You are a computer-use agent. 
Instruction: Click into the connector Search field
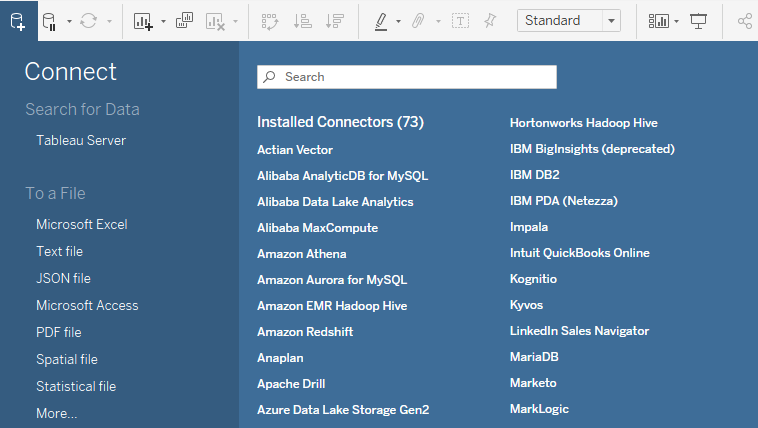tap(407, 77)
